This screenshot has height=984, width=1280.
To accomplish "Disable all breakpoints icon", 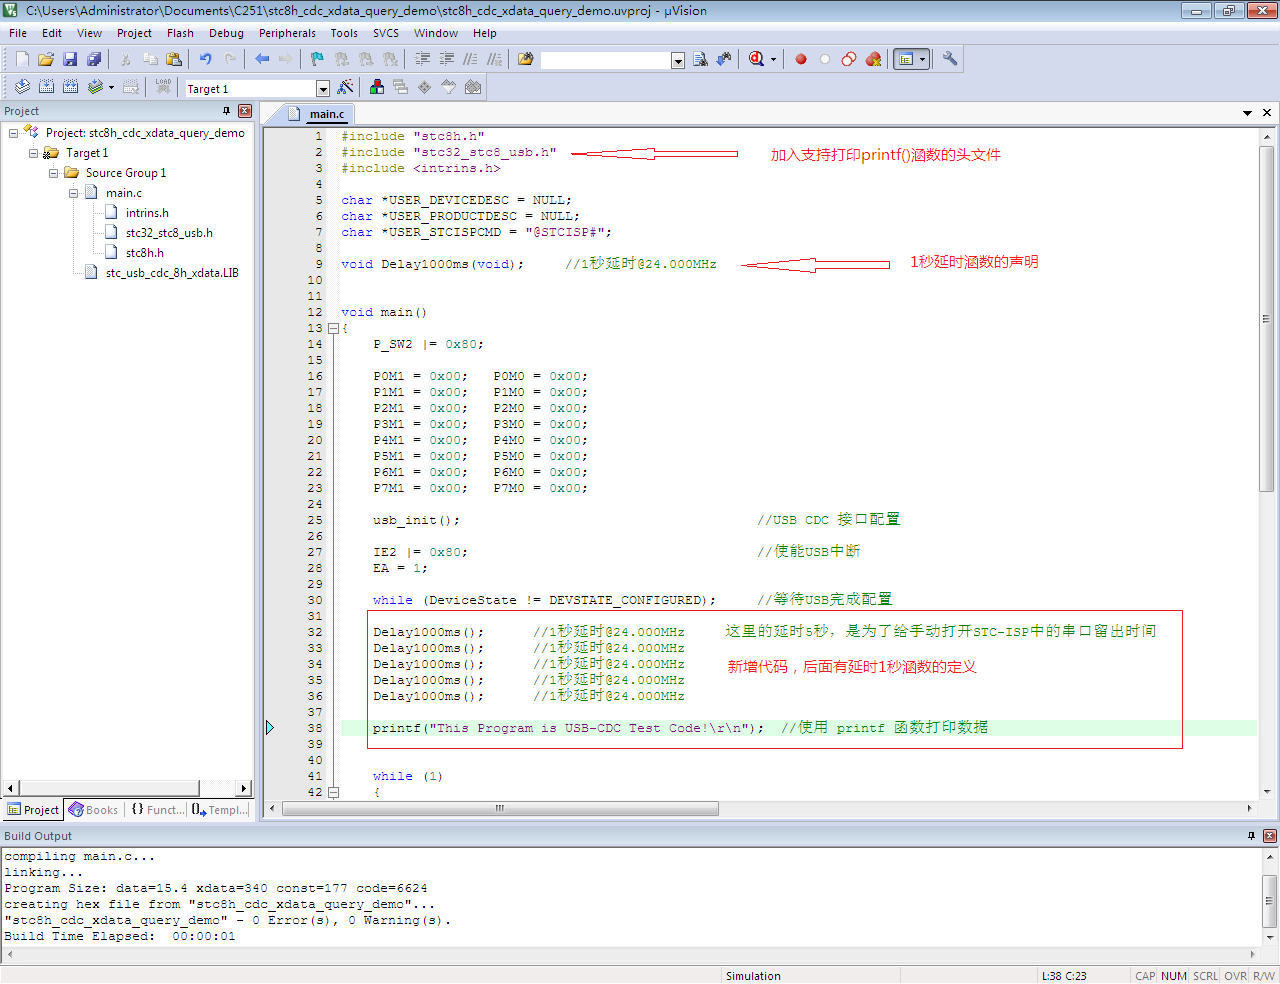I will pyautogui.click(x=849, y=59).
